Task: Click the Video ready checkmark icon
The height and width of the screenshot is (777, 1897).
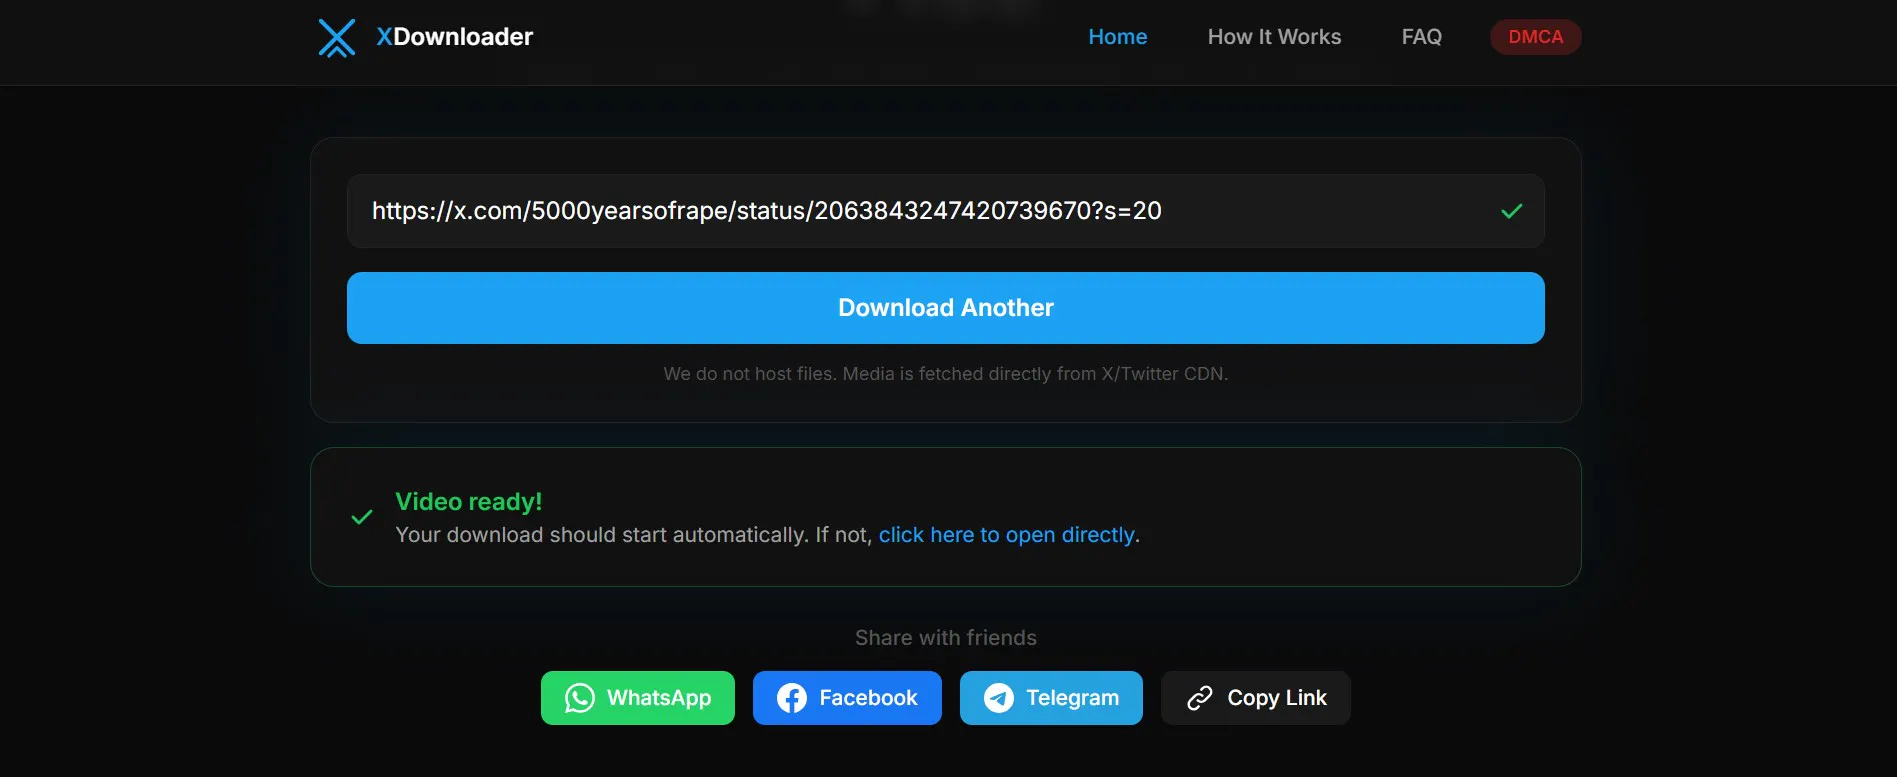Action: tap(362, 517)
